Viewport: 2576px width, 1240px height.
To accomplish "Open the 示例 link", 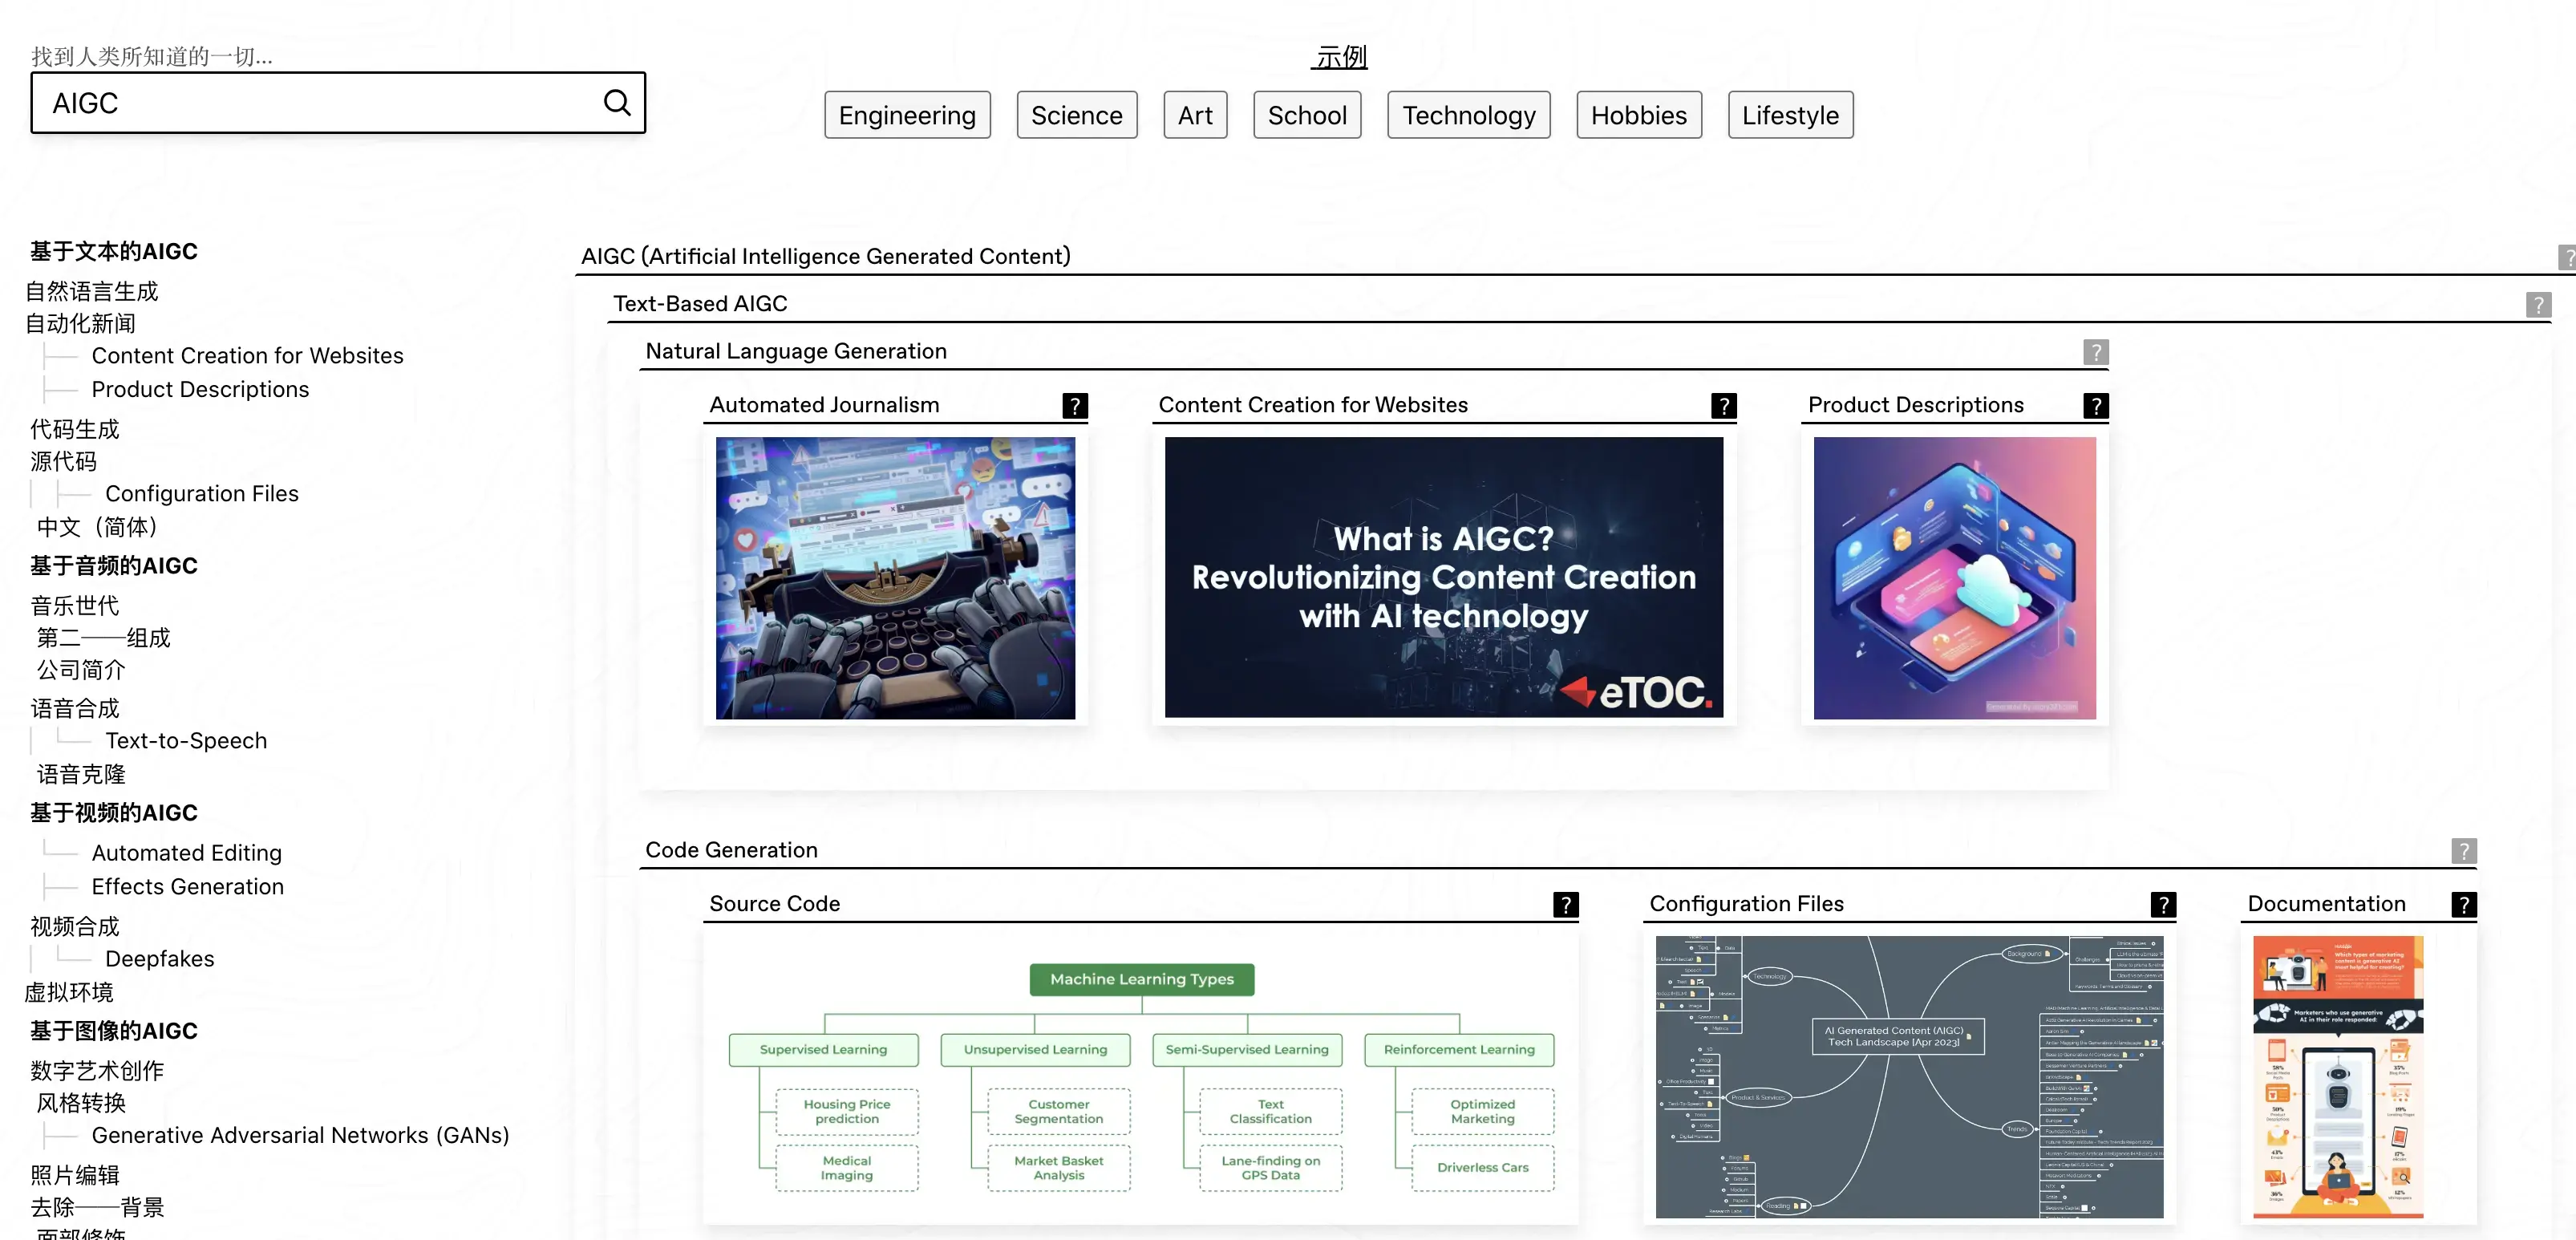I will click(x=1340, y=57).
